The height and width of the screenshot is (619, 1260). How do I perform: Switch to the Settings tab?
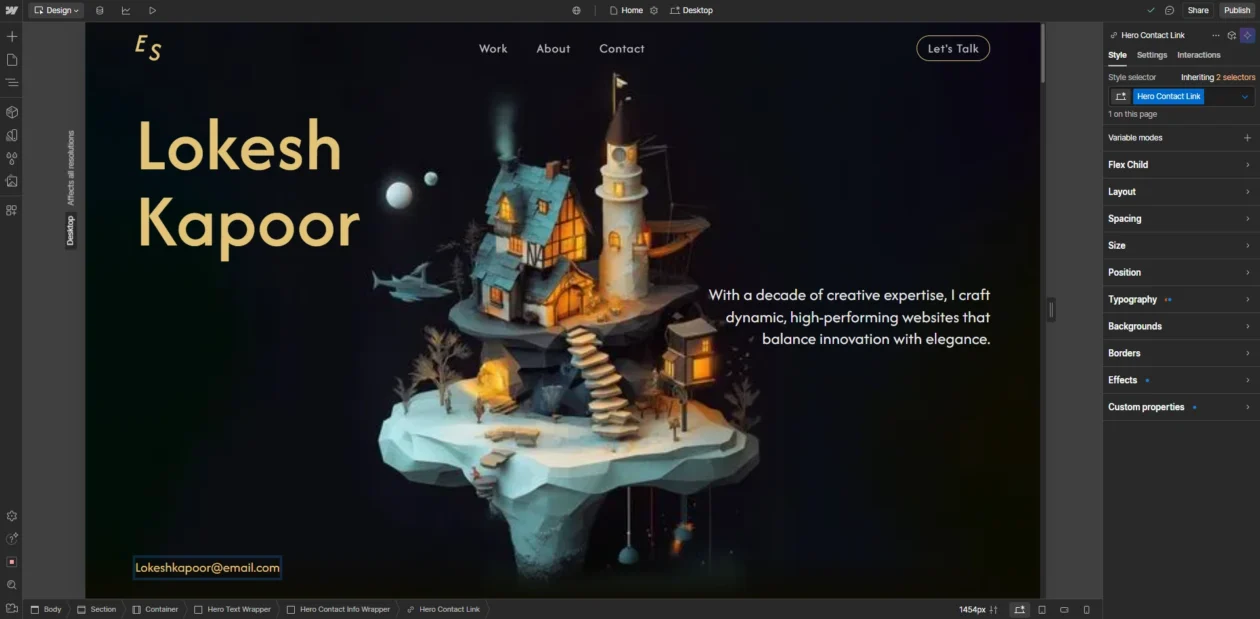pos(1152,55)
